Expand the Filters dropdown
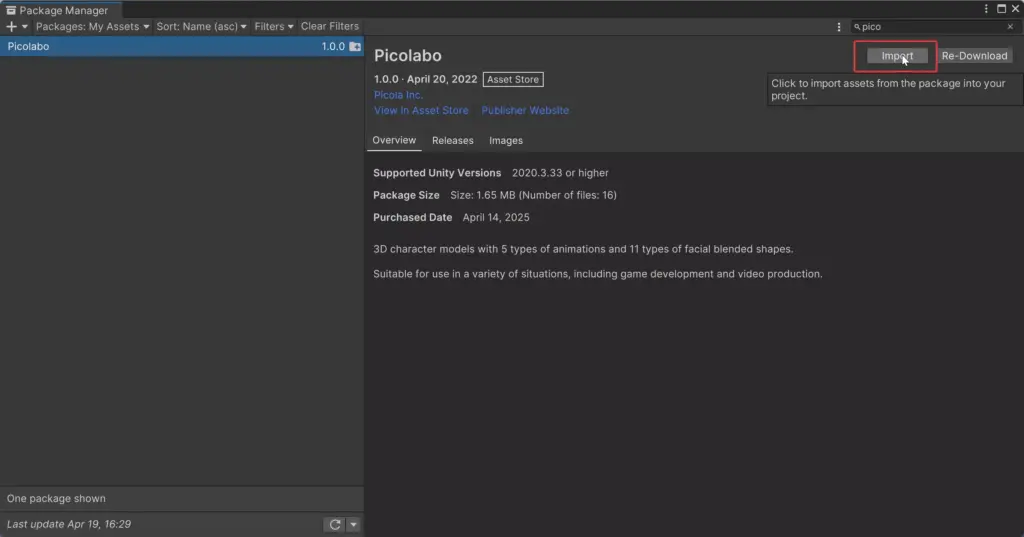Image resolution: width=1024 pixels, height=537 pixels. pyautogui.click(x=274, y=27)
